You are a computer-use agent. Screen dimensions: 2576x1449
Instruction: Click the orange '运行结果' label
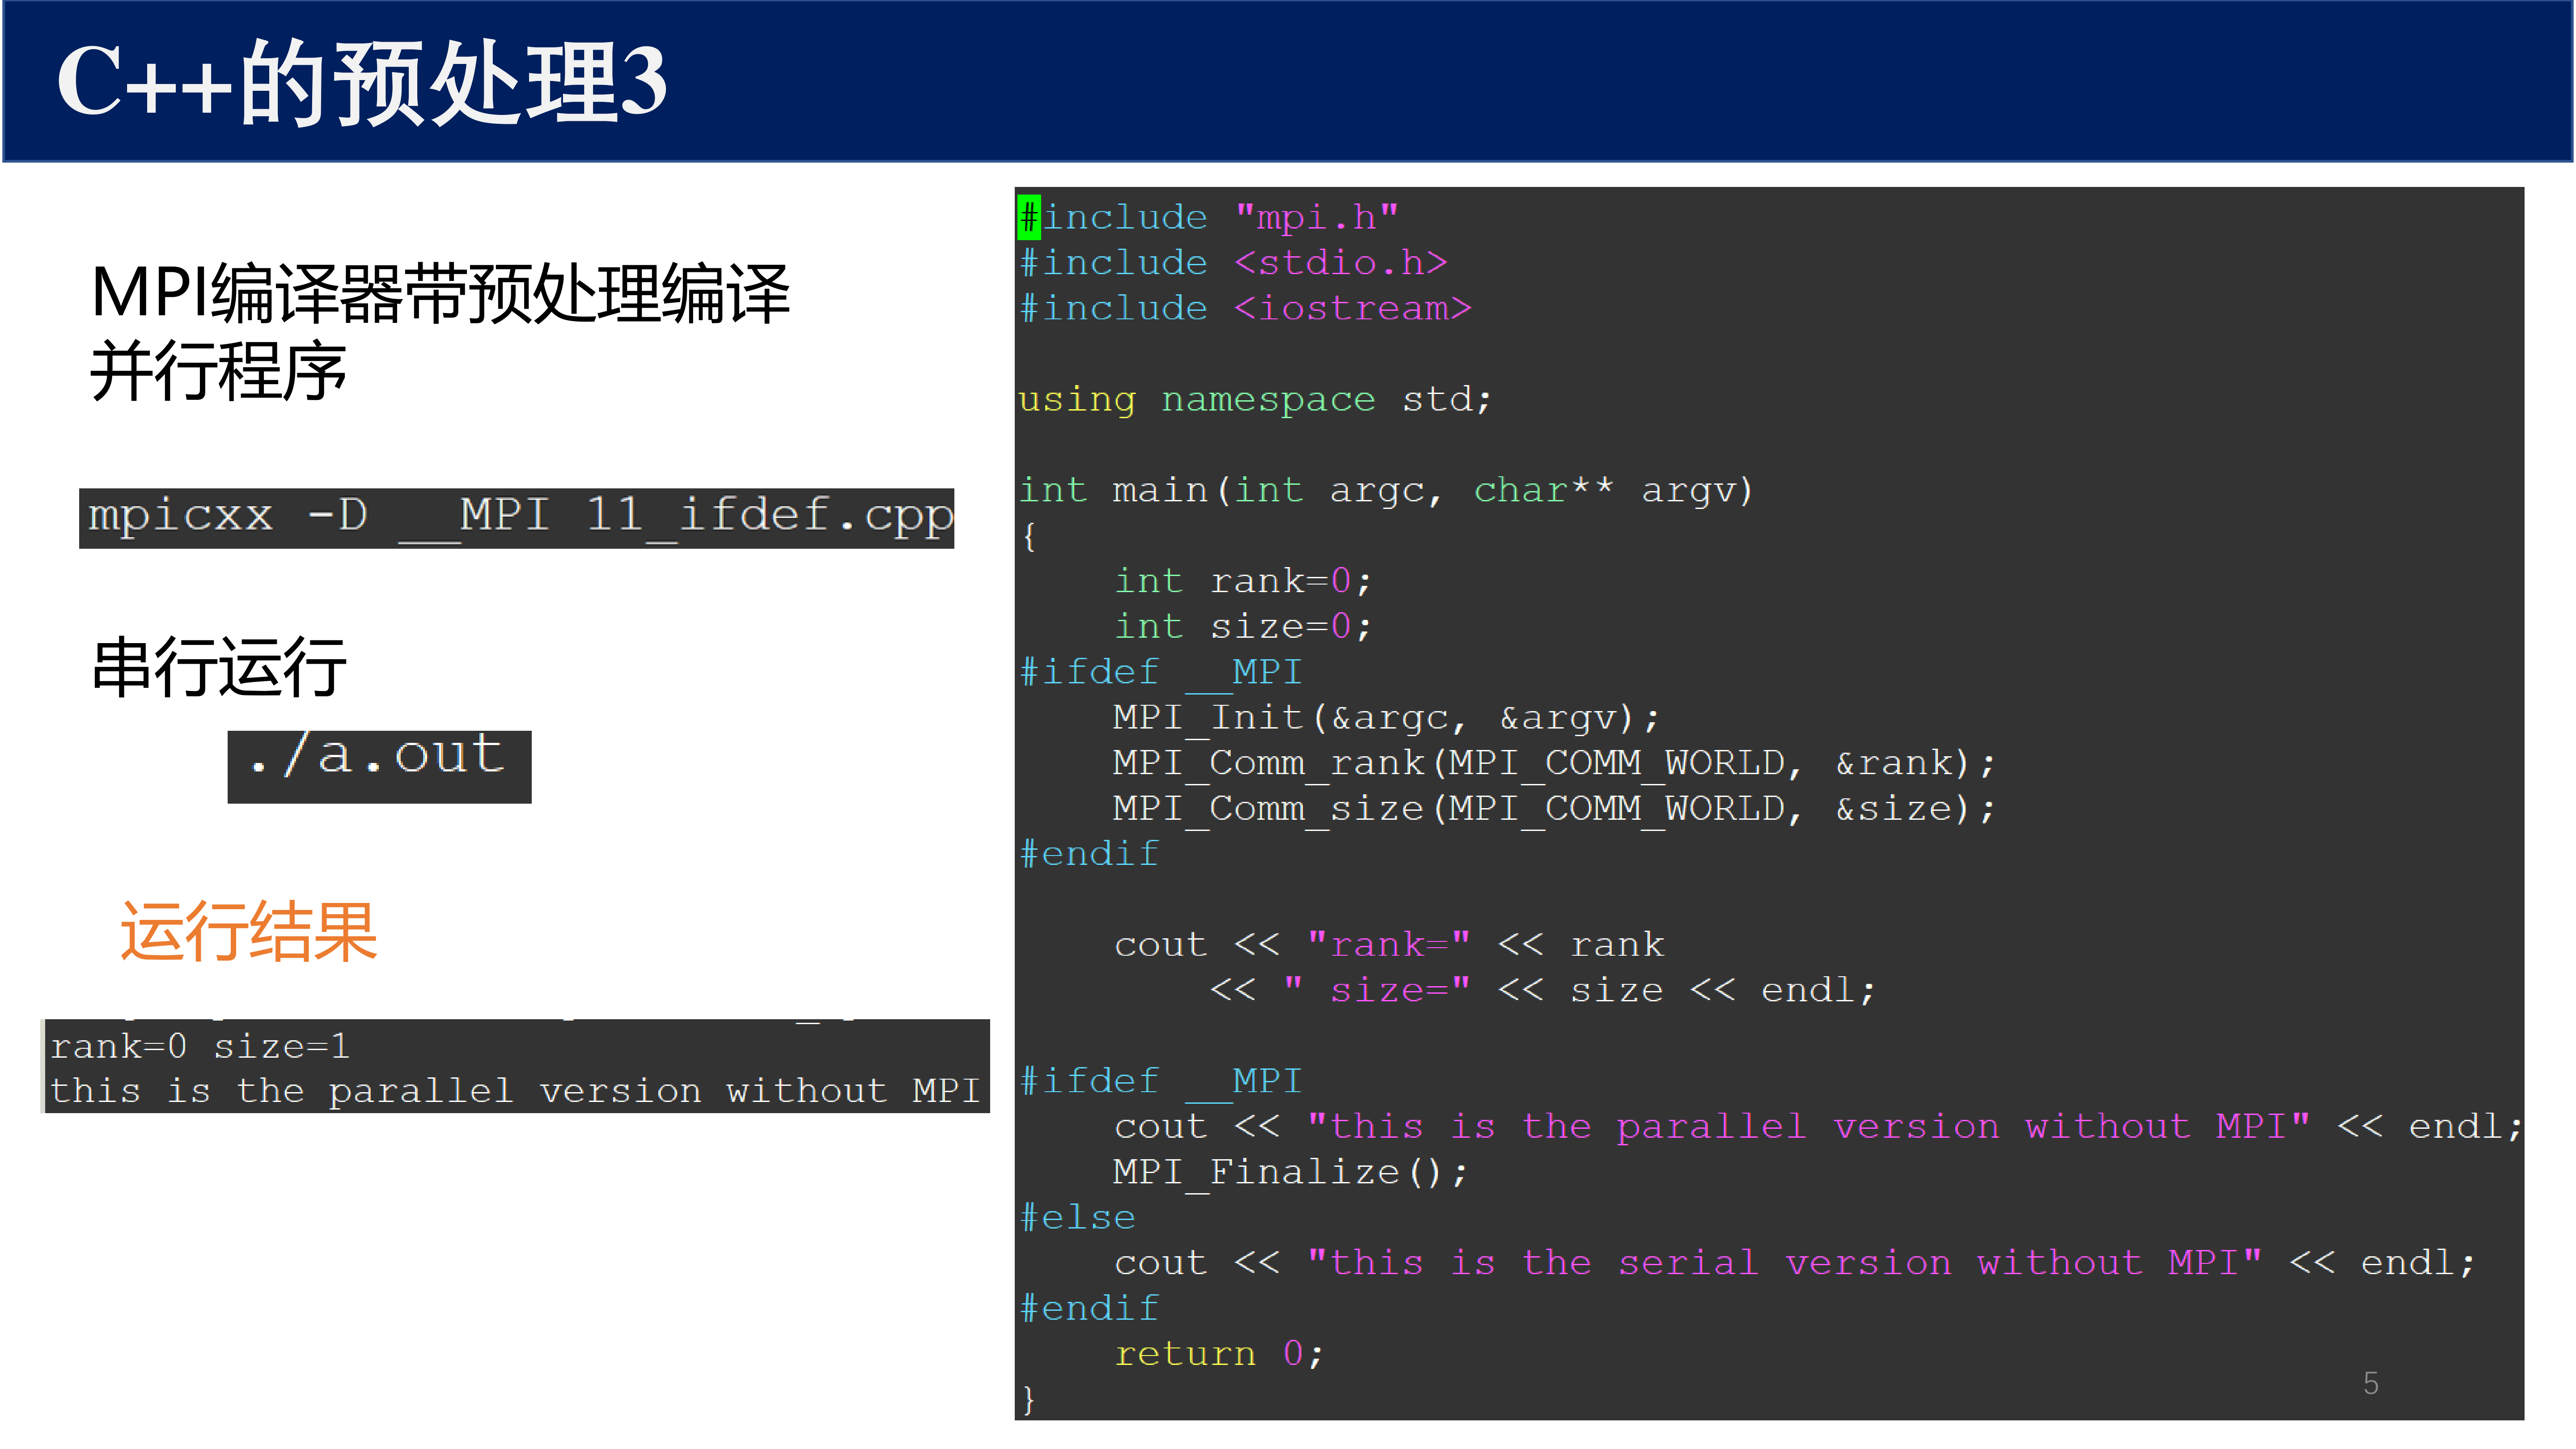pyautogui.click(x=248, y=931)
